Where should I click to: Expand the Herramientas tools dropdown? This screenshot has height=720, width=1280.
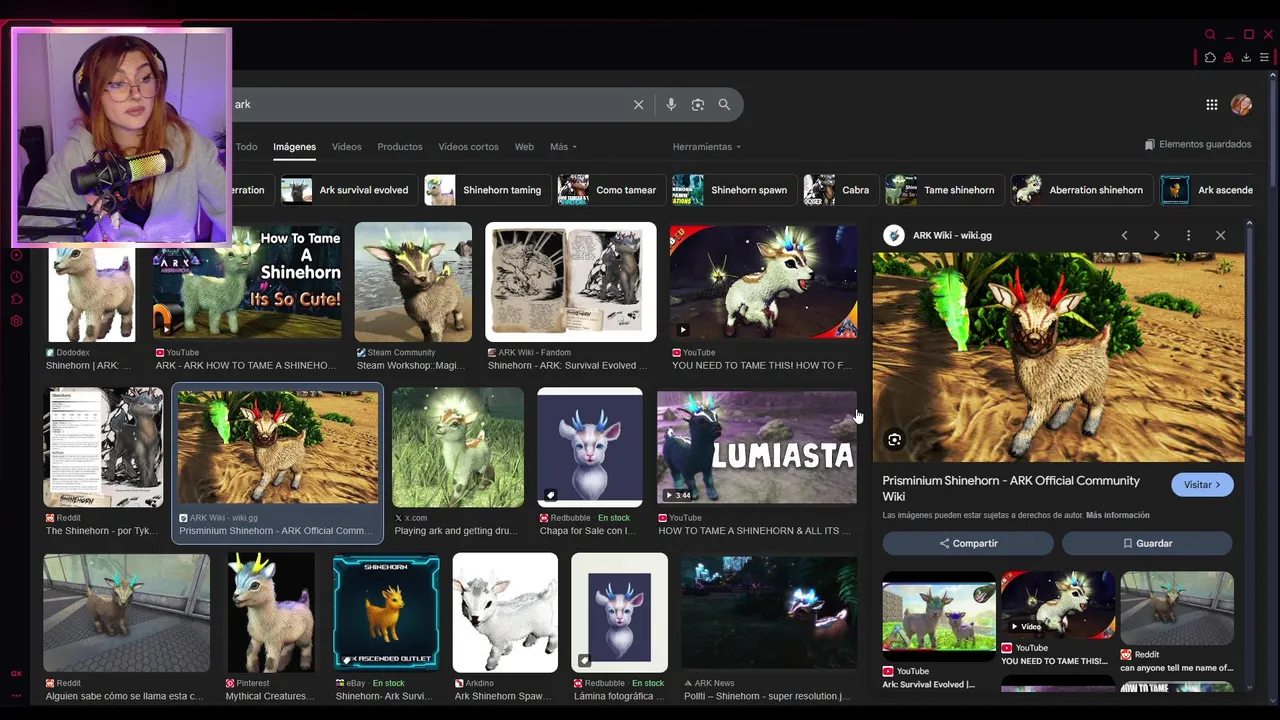pyautogui.click(x=707, y=147)
